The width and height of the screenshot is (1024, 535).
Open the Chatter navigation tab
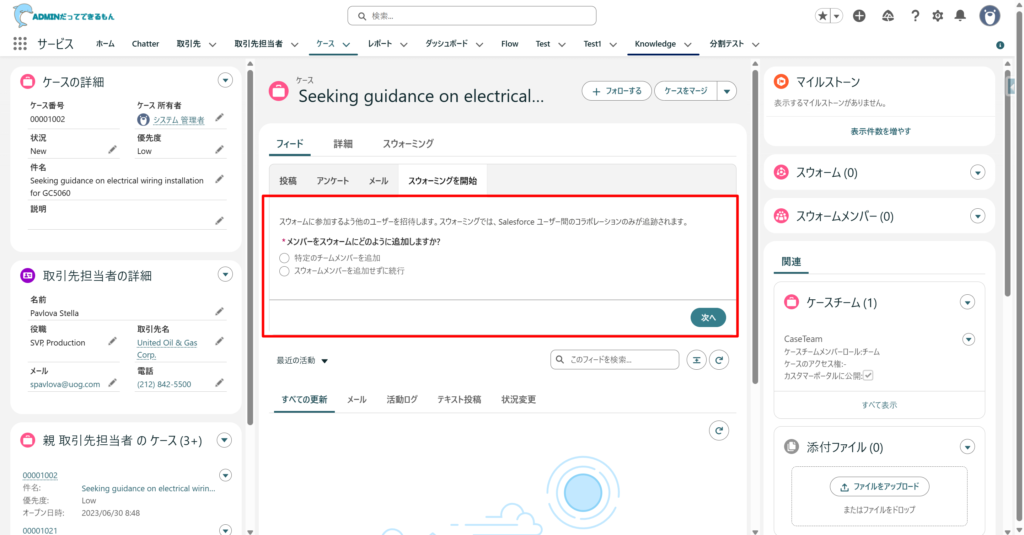tap(145, 44)
